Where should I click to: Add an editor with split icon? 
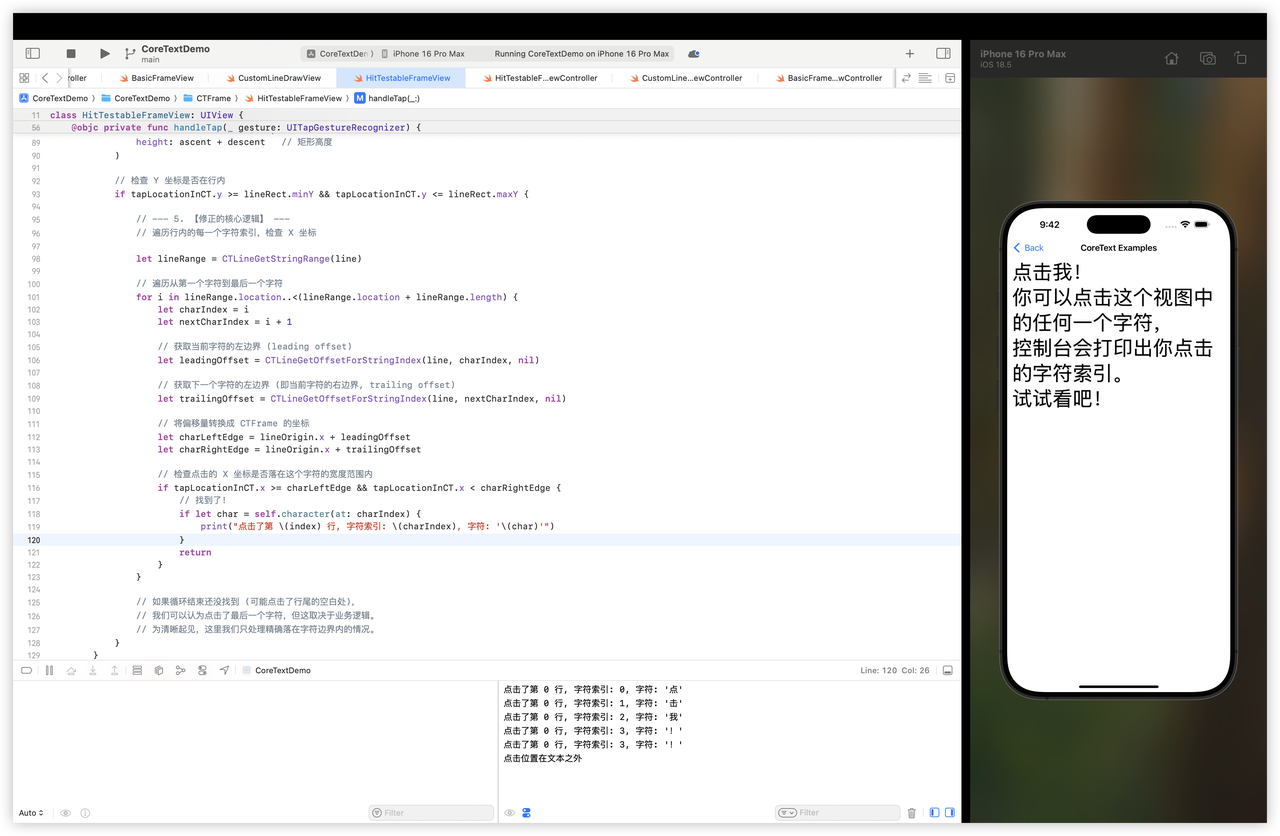click(950, 78)
